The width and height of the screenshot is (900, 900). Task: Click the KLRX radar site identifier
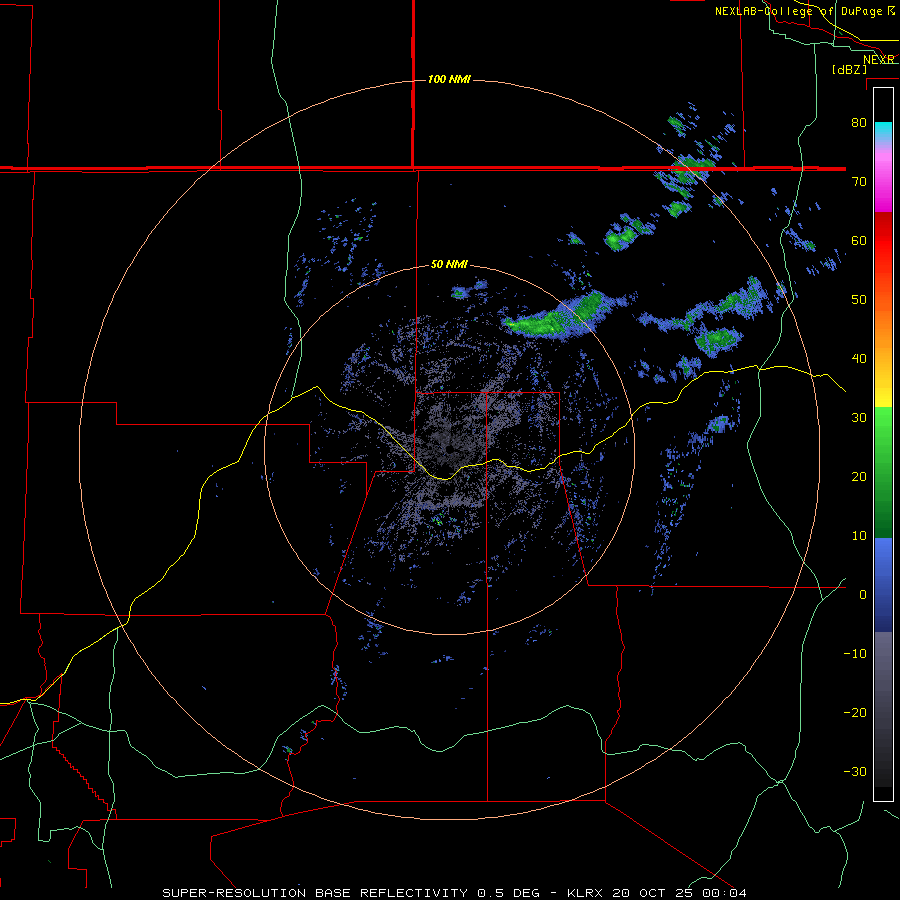[584, 893]
